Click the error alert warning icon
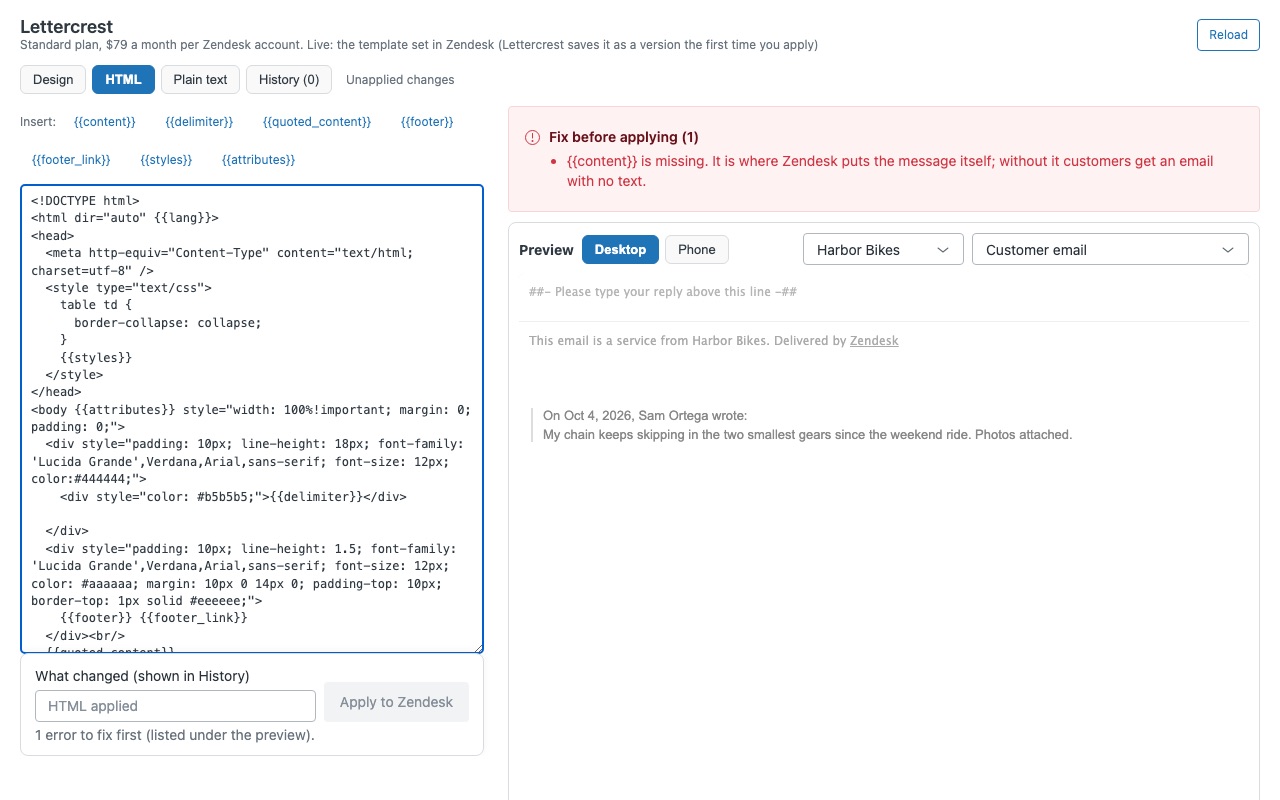This screenshot has height=800, width=1280. coord(532,137)
